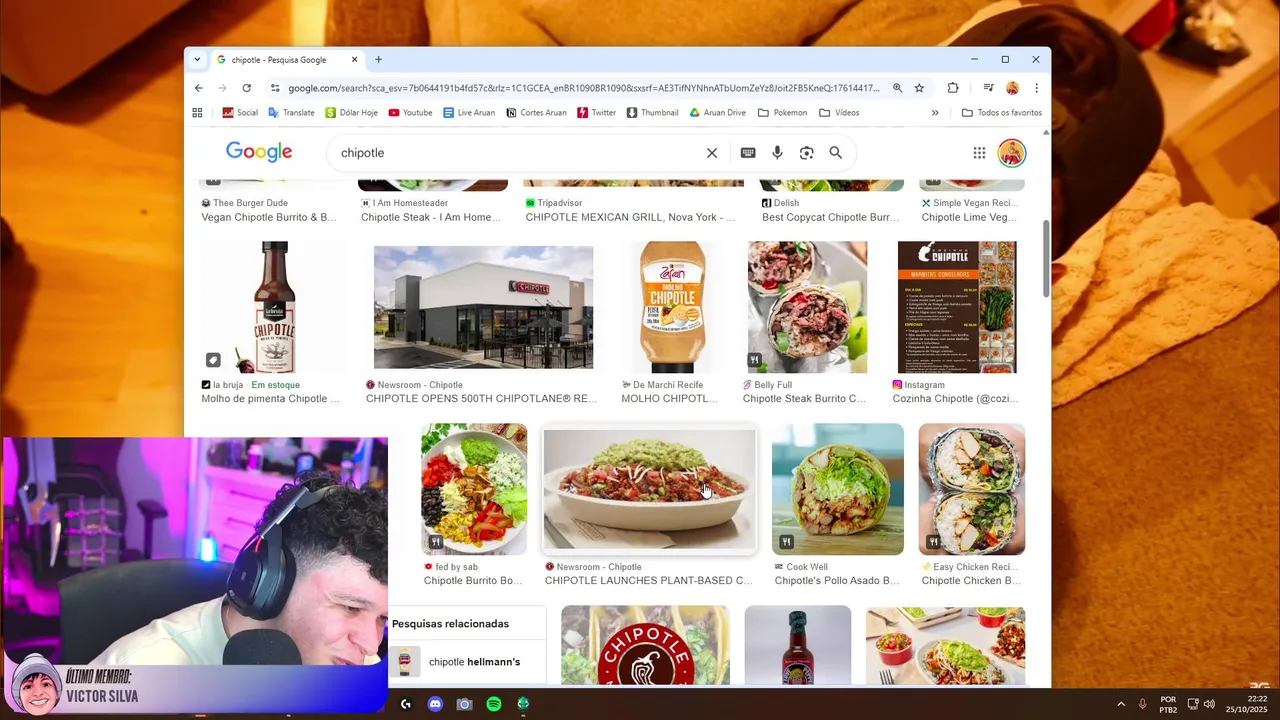
Task: Open the camera app in taskbar
Action: coord(464,704)
